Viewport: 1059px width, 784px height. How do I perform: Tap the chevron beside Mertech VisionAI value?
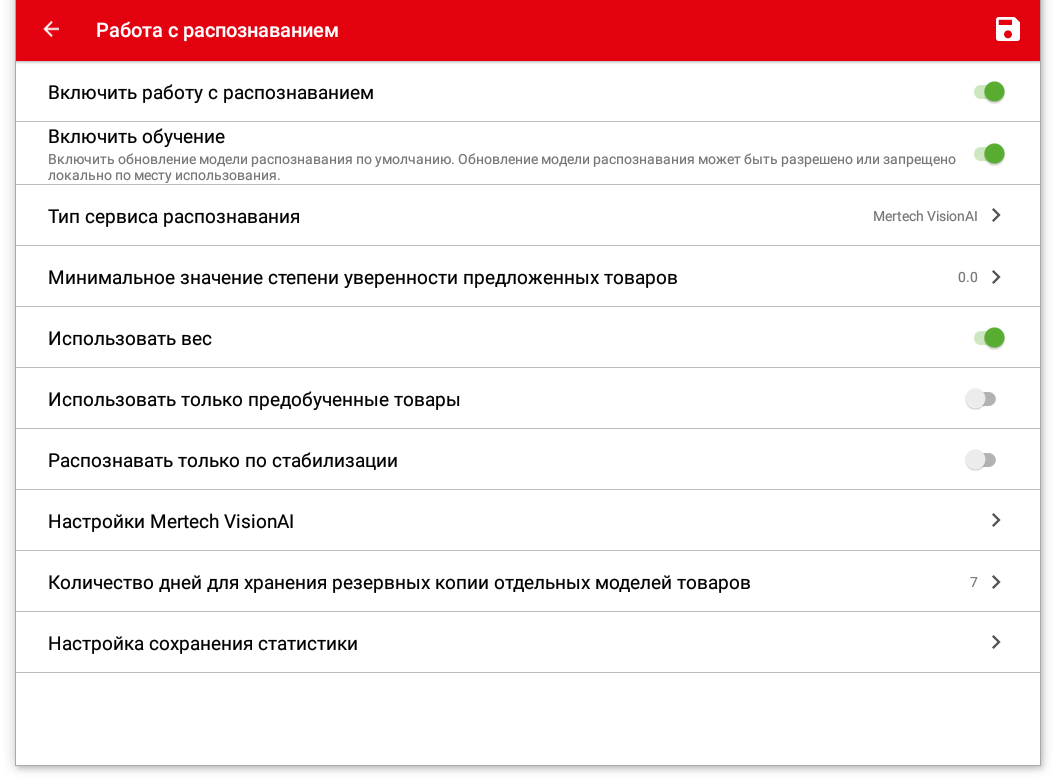pos(995,215)
